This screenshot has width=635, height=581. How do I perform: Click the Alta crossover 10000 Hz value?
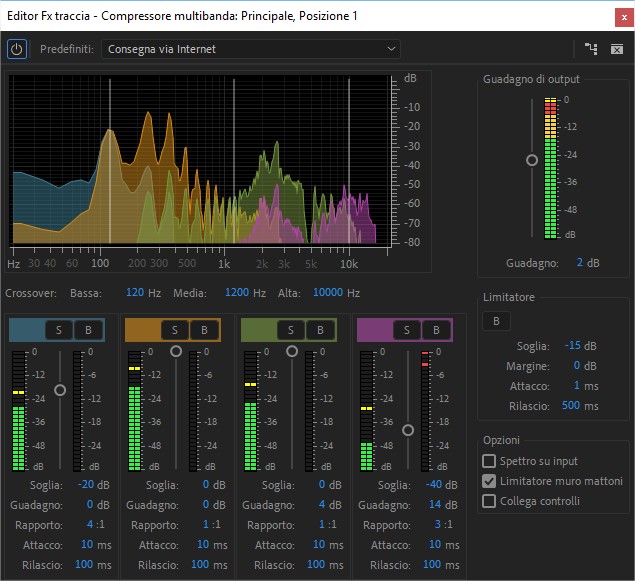tap(328, 293)
